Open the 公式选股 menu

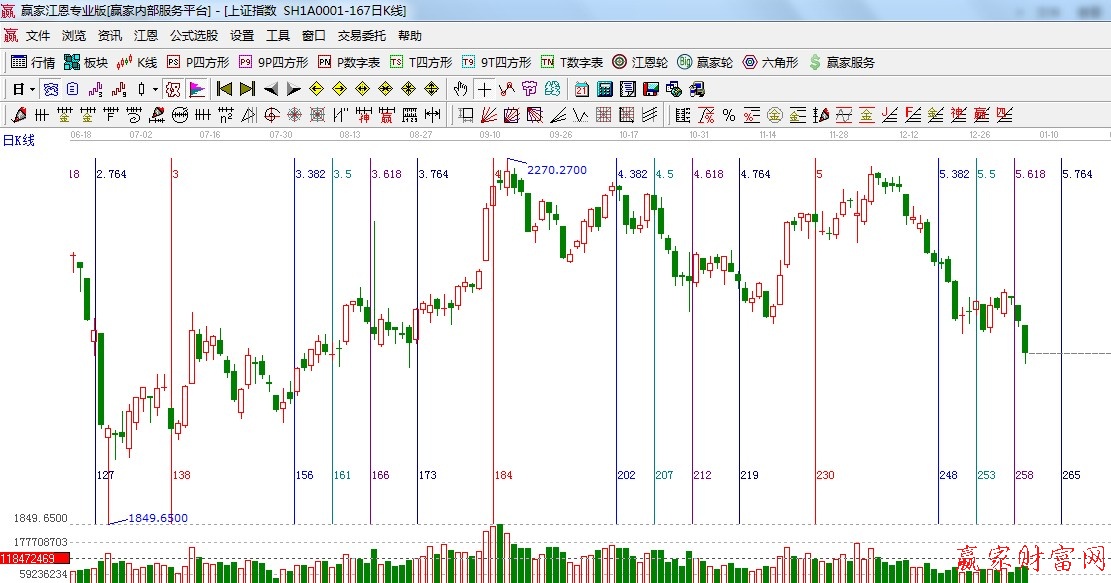click(x=194, y=36)
